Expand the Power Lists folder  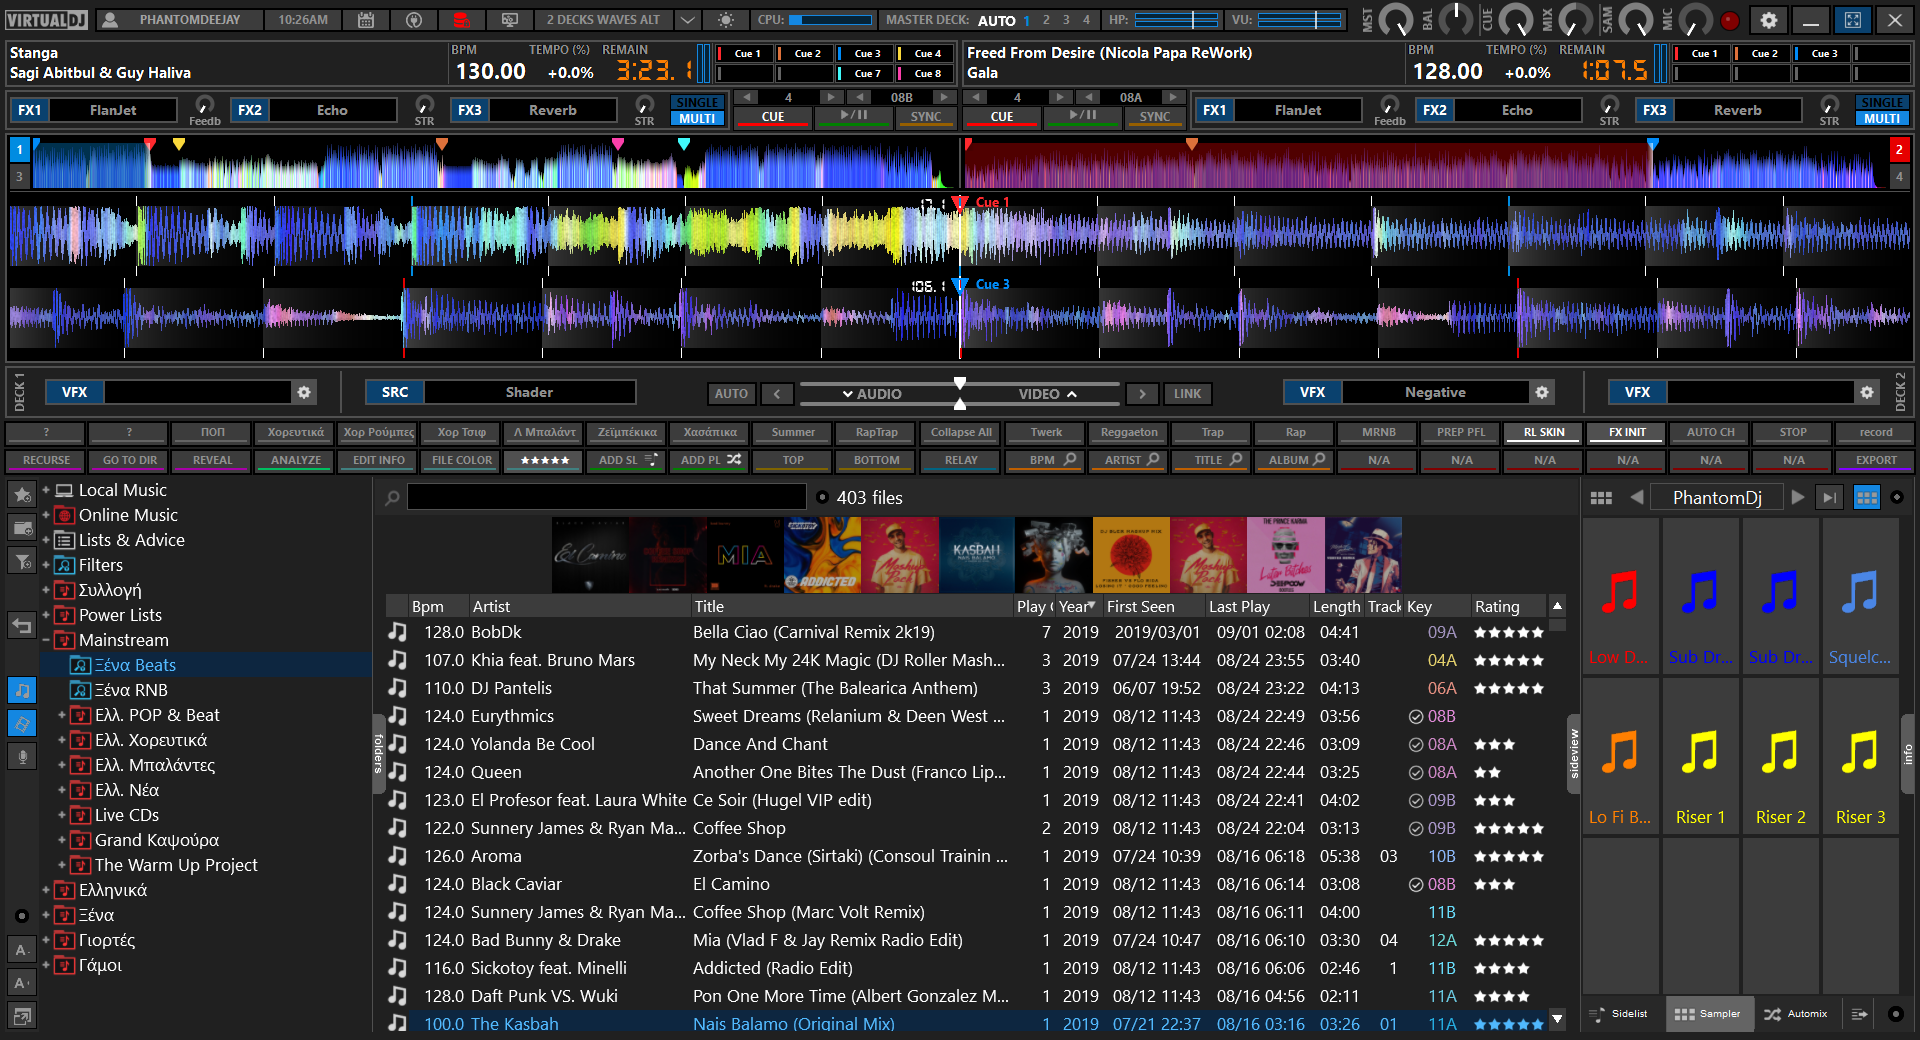[x=46, y=615]
